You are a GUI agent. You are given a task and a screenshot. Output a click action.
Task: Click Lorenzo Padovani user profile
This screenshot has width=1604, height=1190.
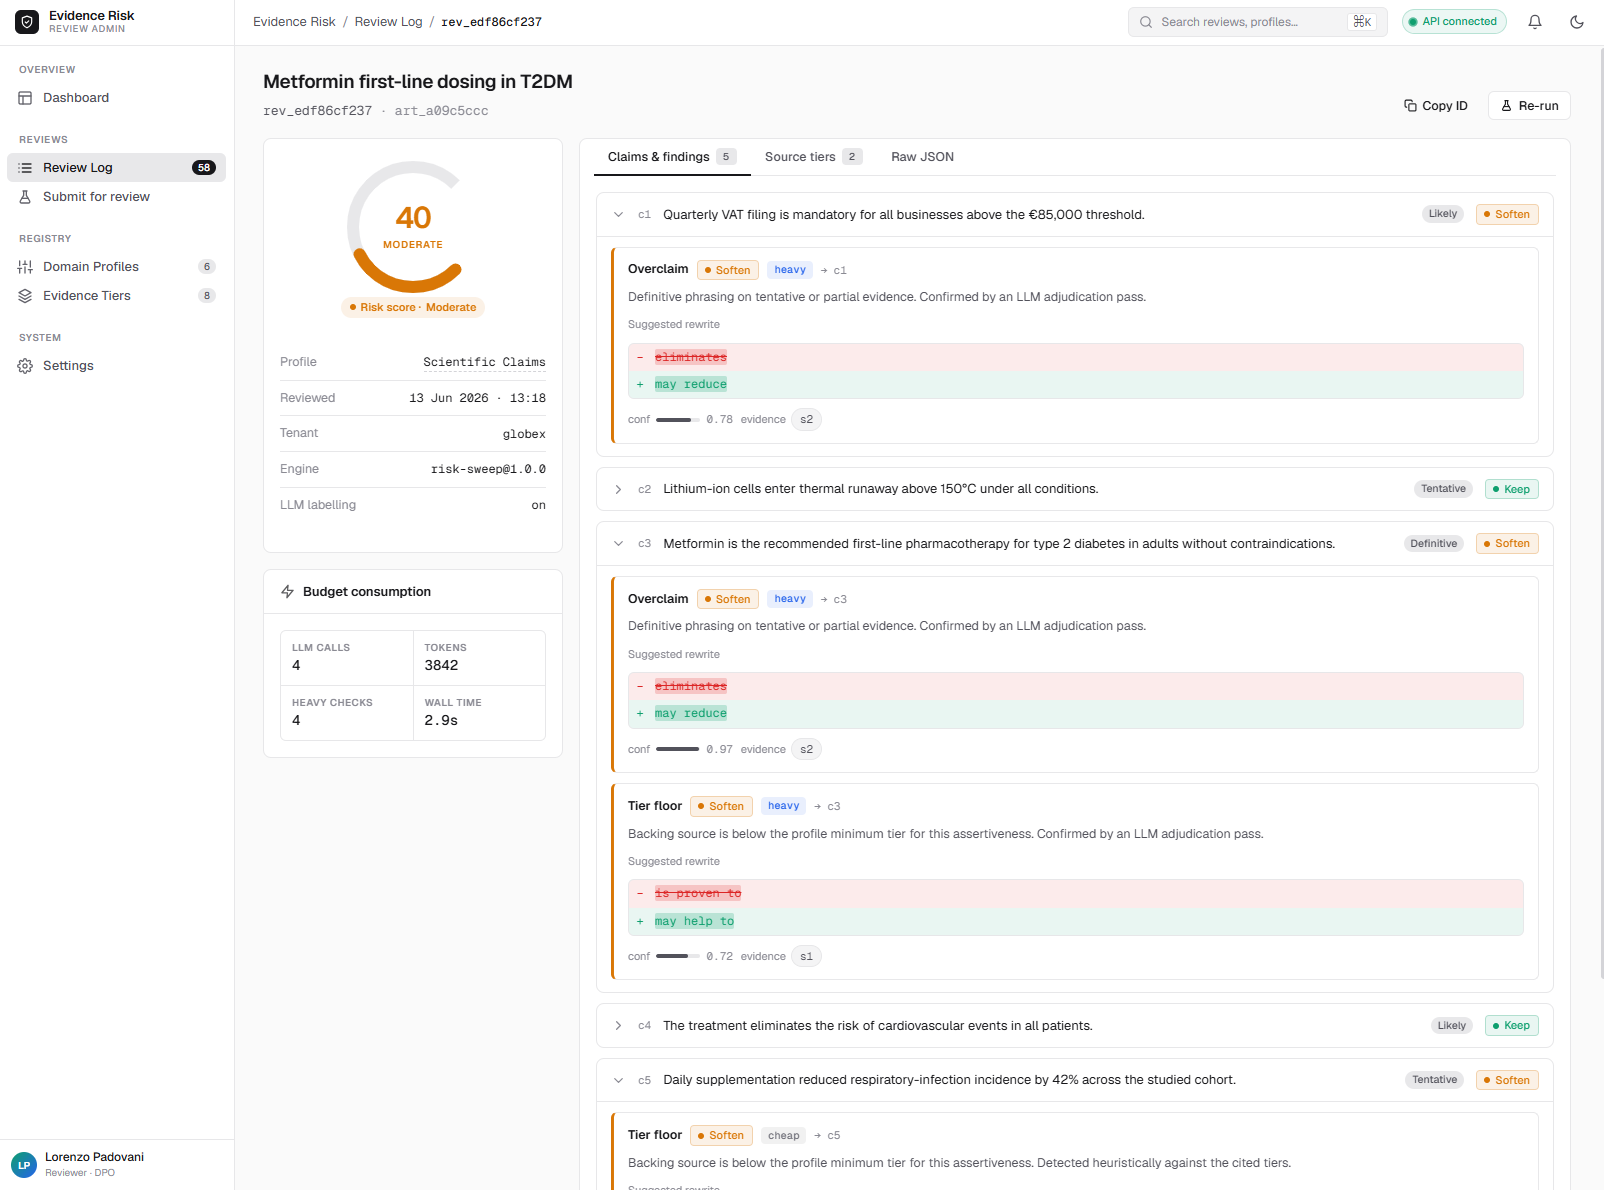117,1165
